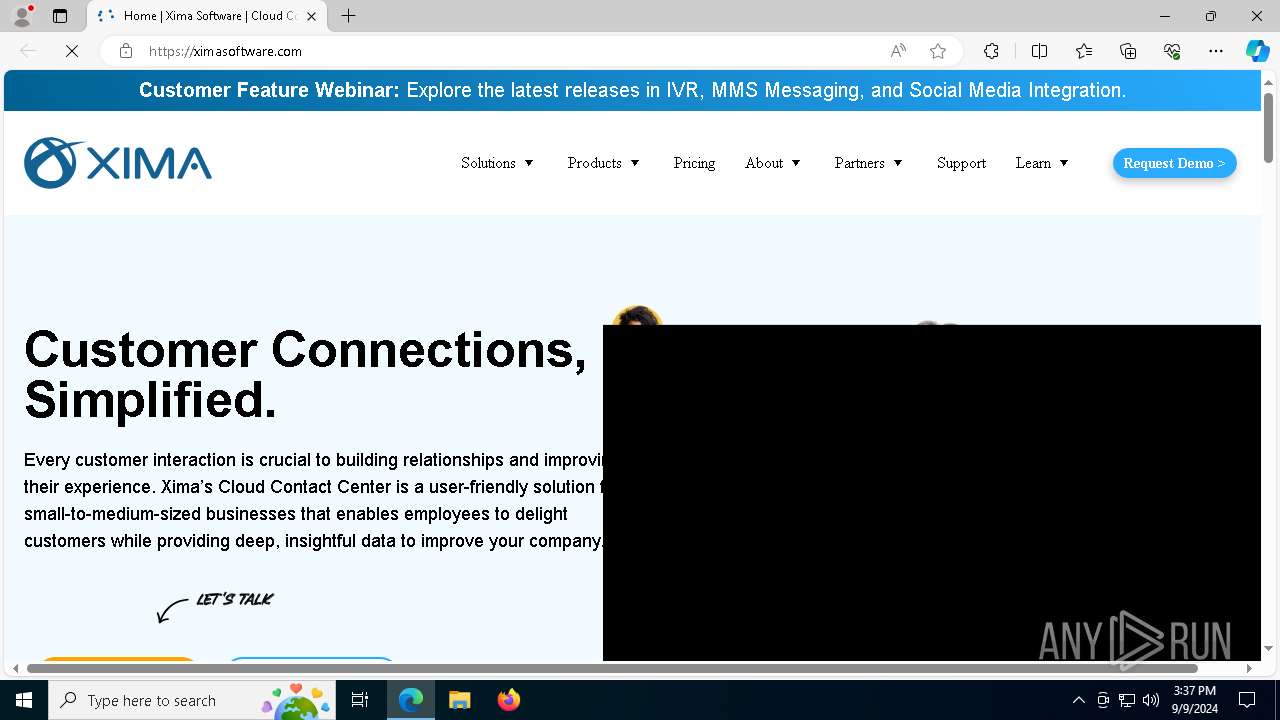The width and height of the screenshot is (1280, 720).
Task: Click the Edge profile icon
Action: (22, 16)
